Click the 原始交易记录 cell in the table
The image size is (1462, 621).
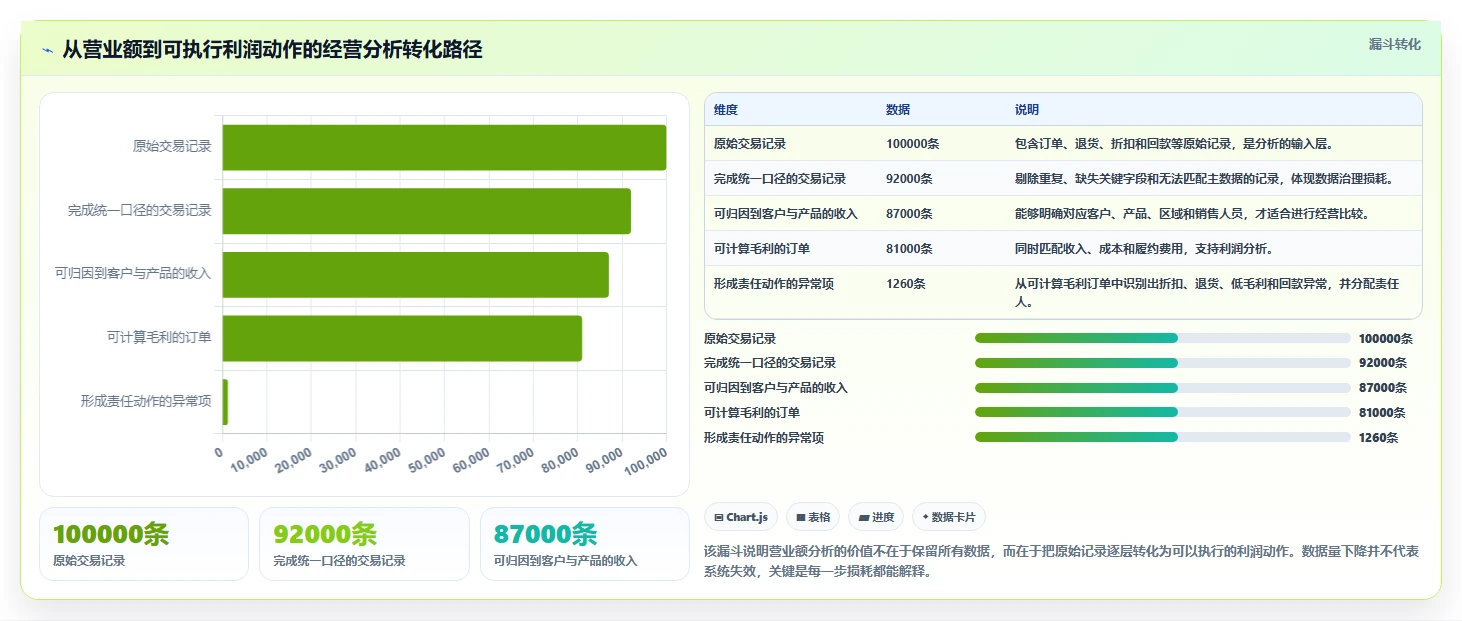coord(750,144)
